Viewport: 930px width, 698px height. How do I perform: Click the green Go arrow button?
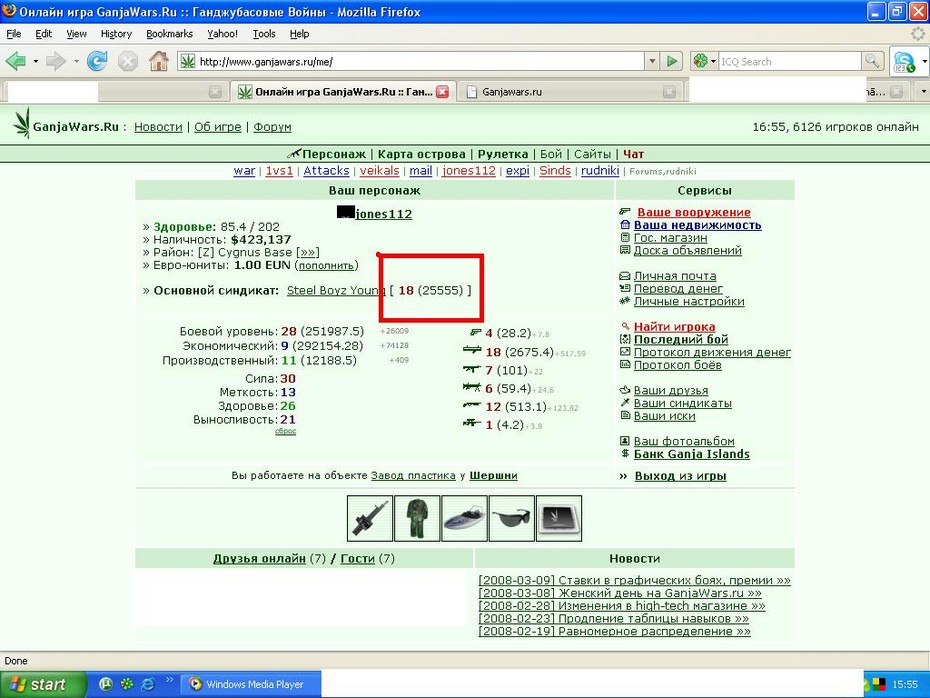672,61
